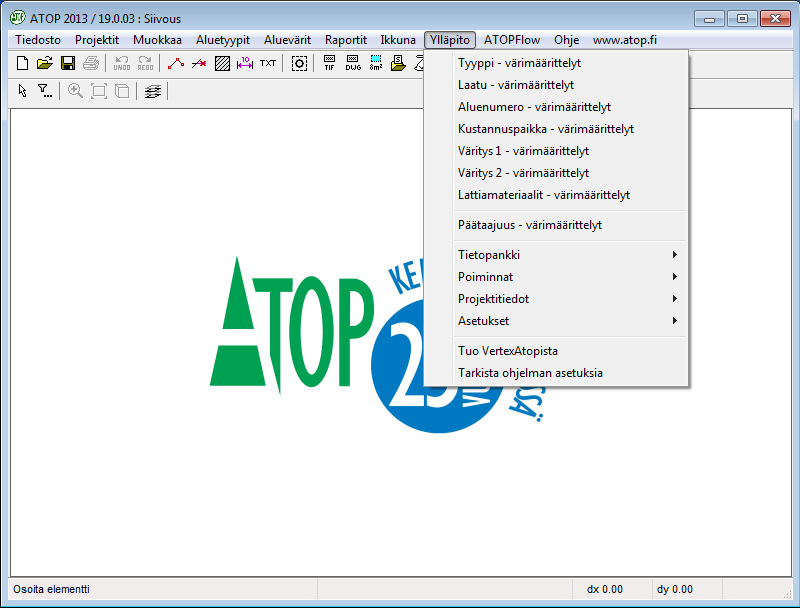Maximize the ATOP window
Screen dimensions: 800x608
point(742,18)
